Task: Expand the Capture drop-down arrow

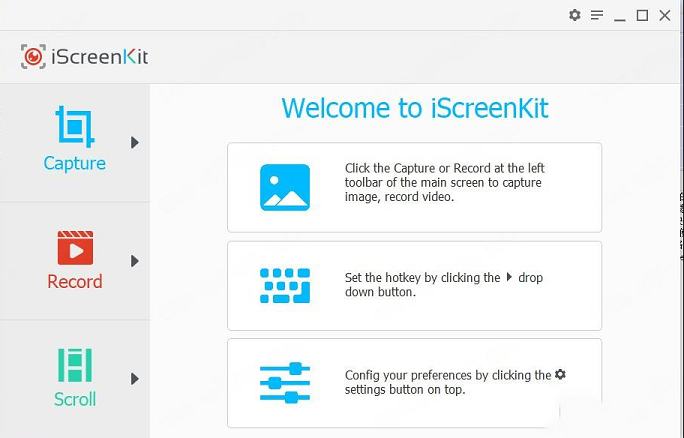Action: (x=135, y=143)
